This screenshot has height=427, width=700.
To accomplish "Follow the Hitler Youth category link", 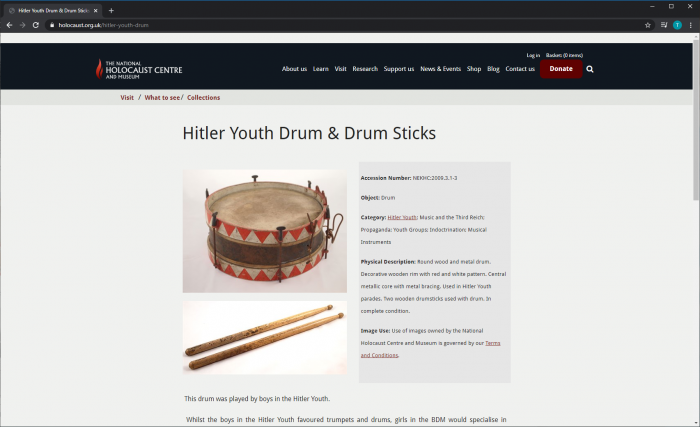I will click(x=402, y=218).
